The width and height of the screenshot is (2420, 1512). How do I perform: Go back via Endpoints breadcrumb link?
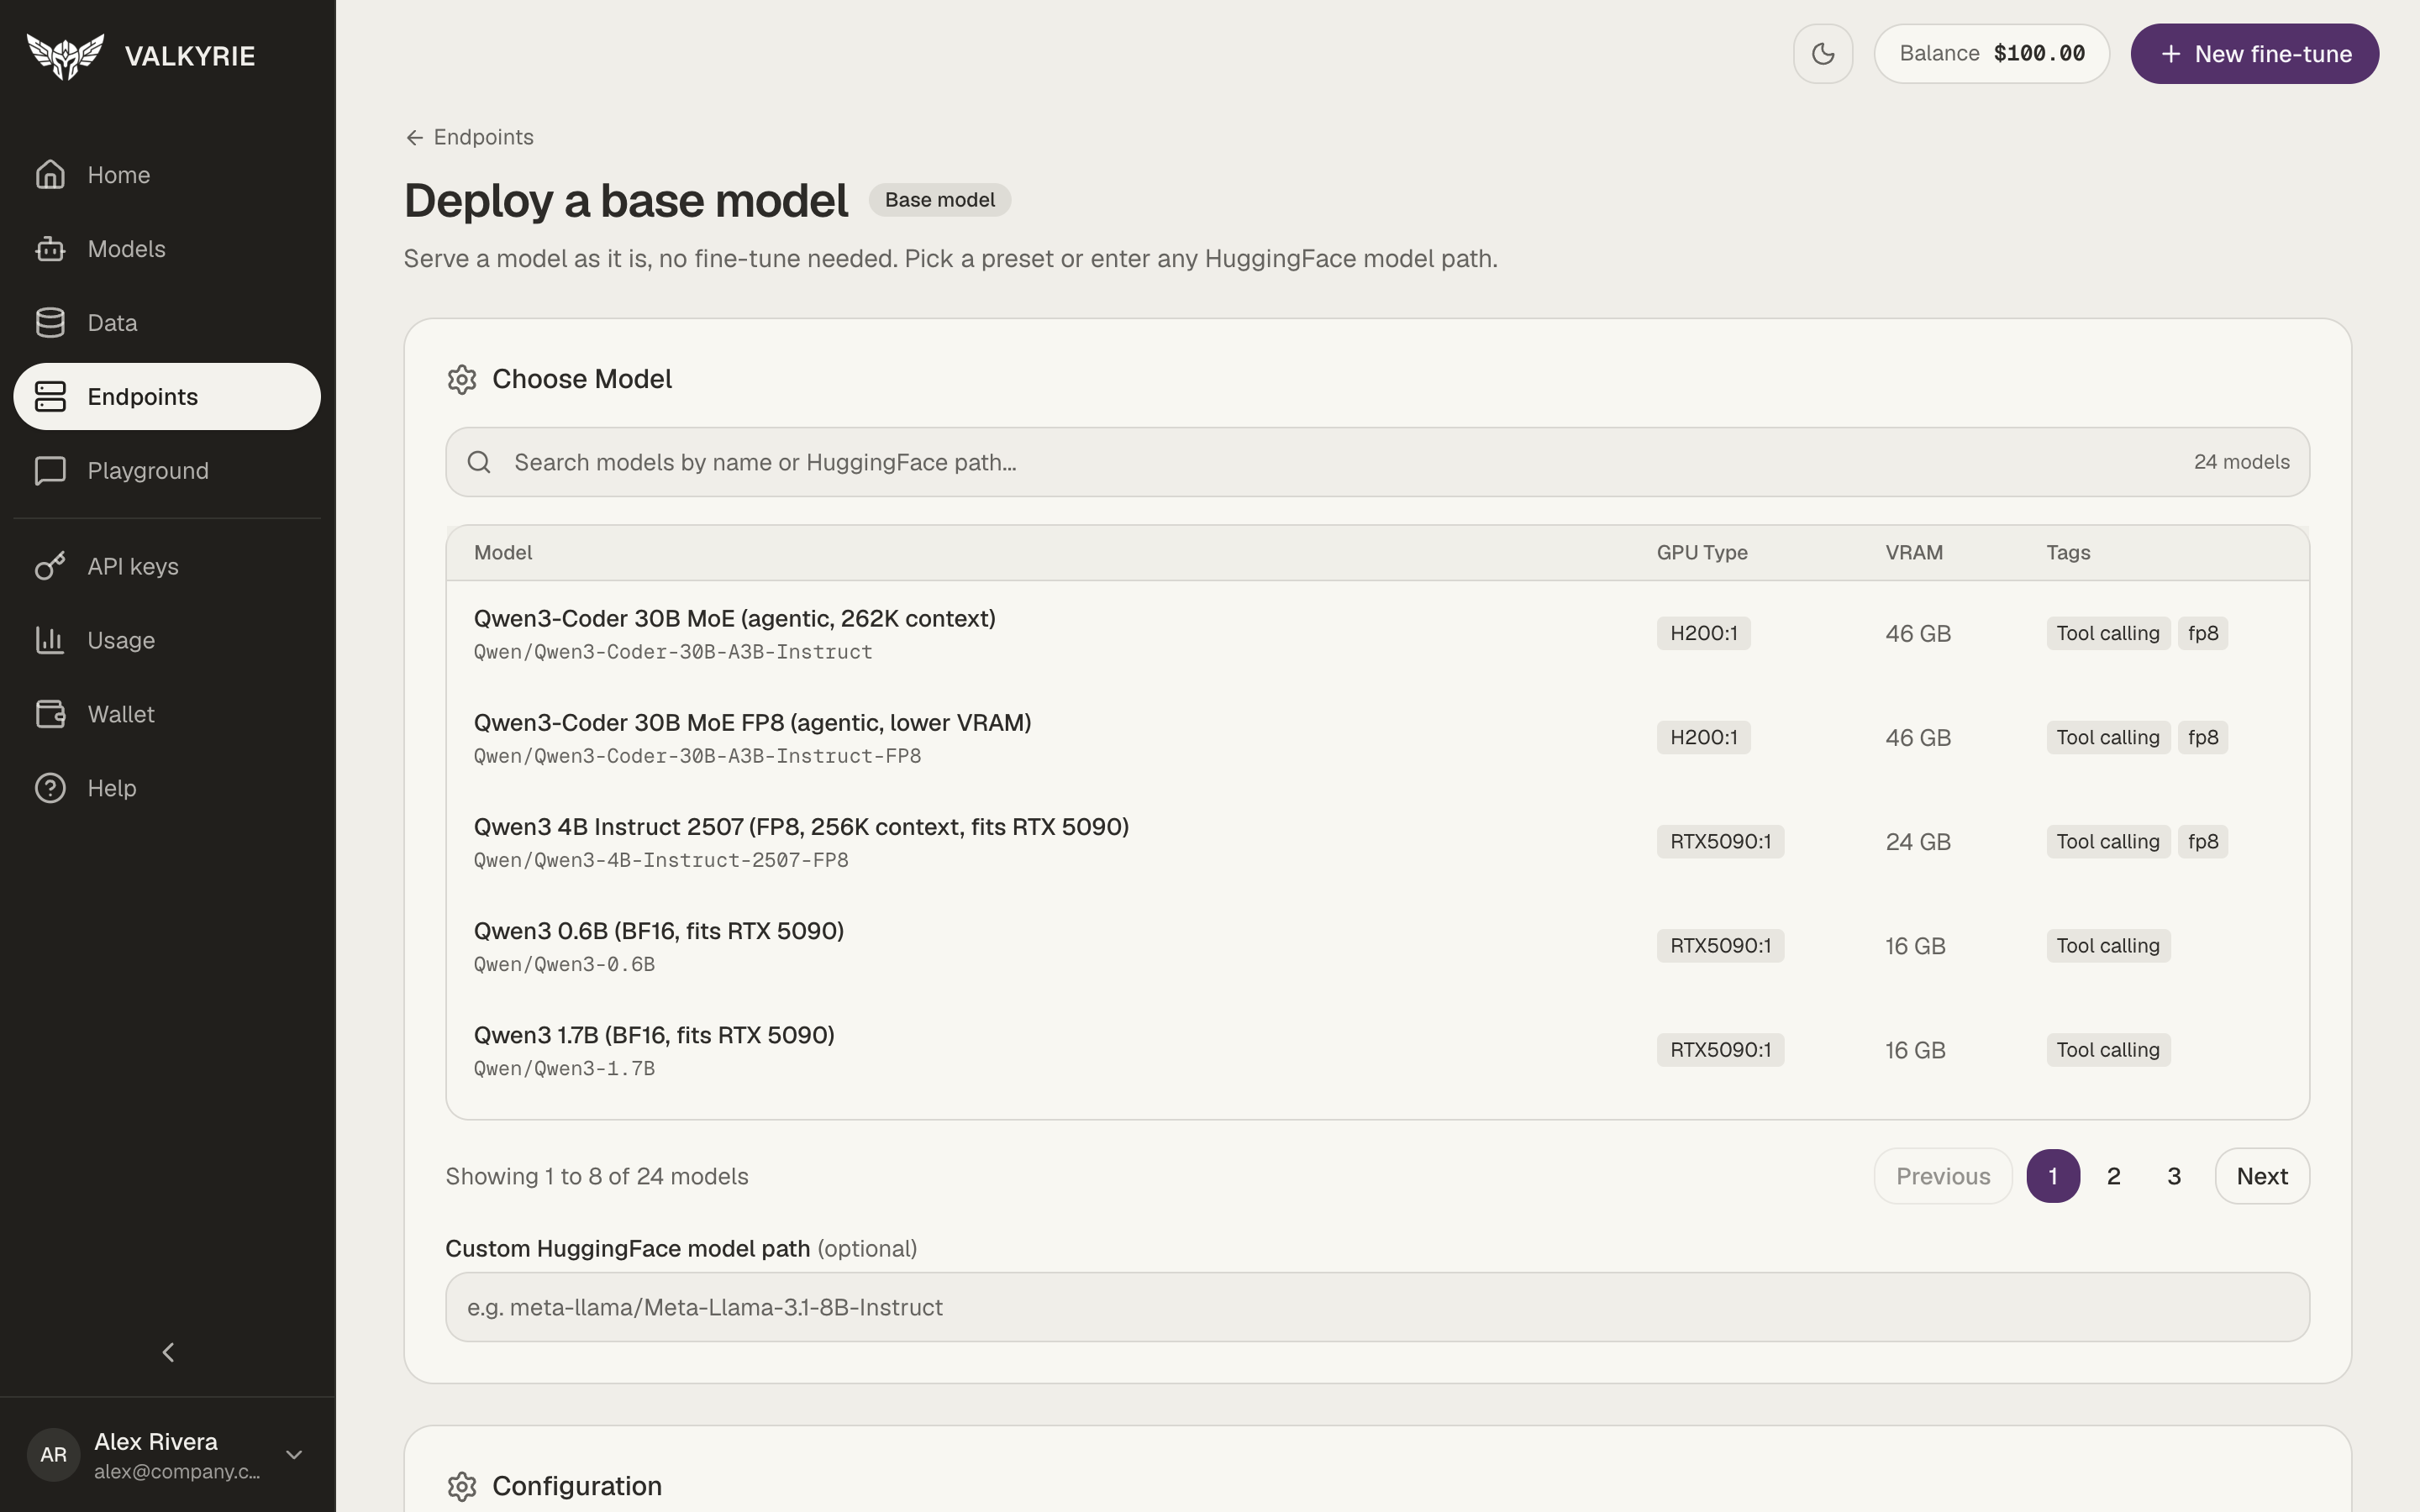[x=469, y=137]
